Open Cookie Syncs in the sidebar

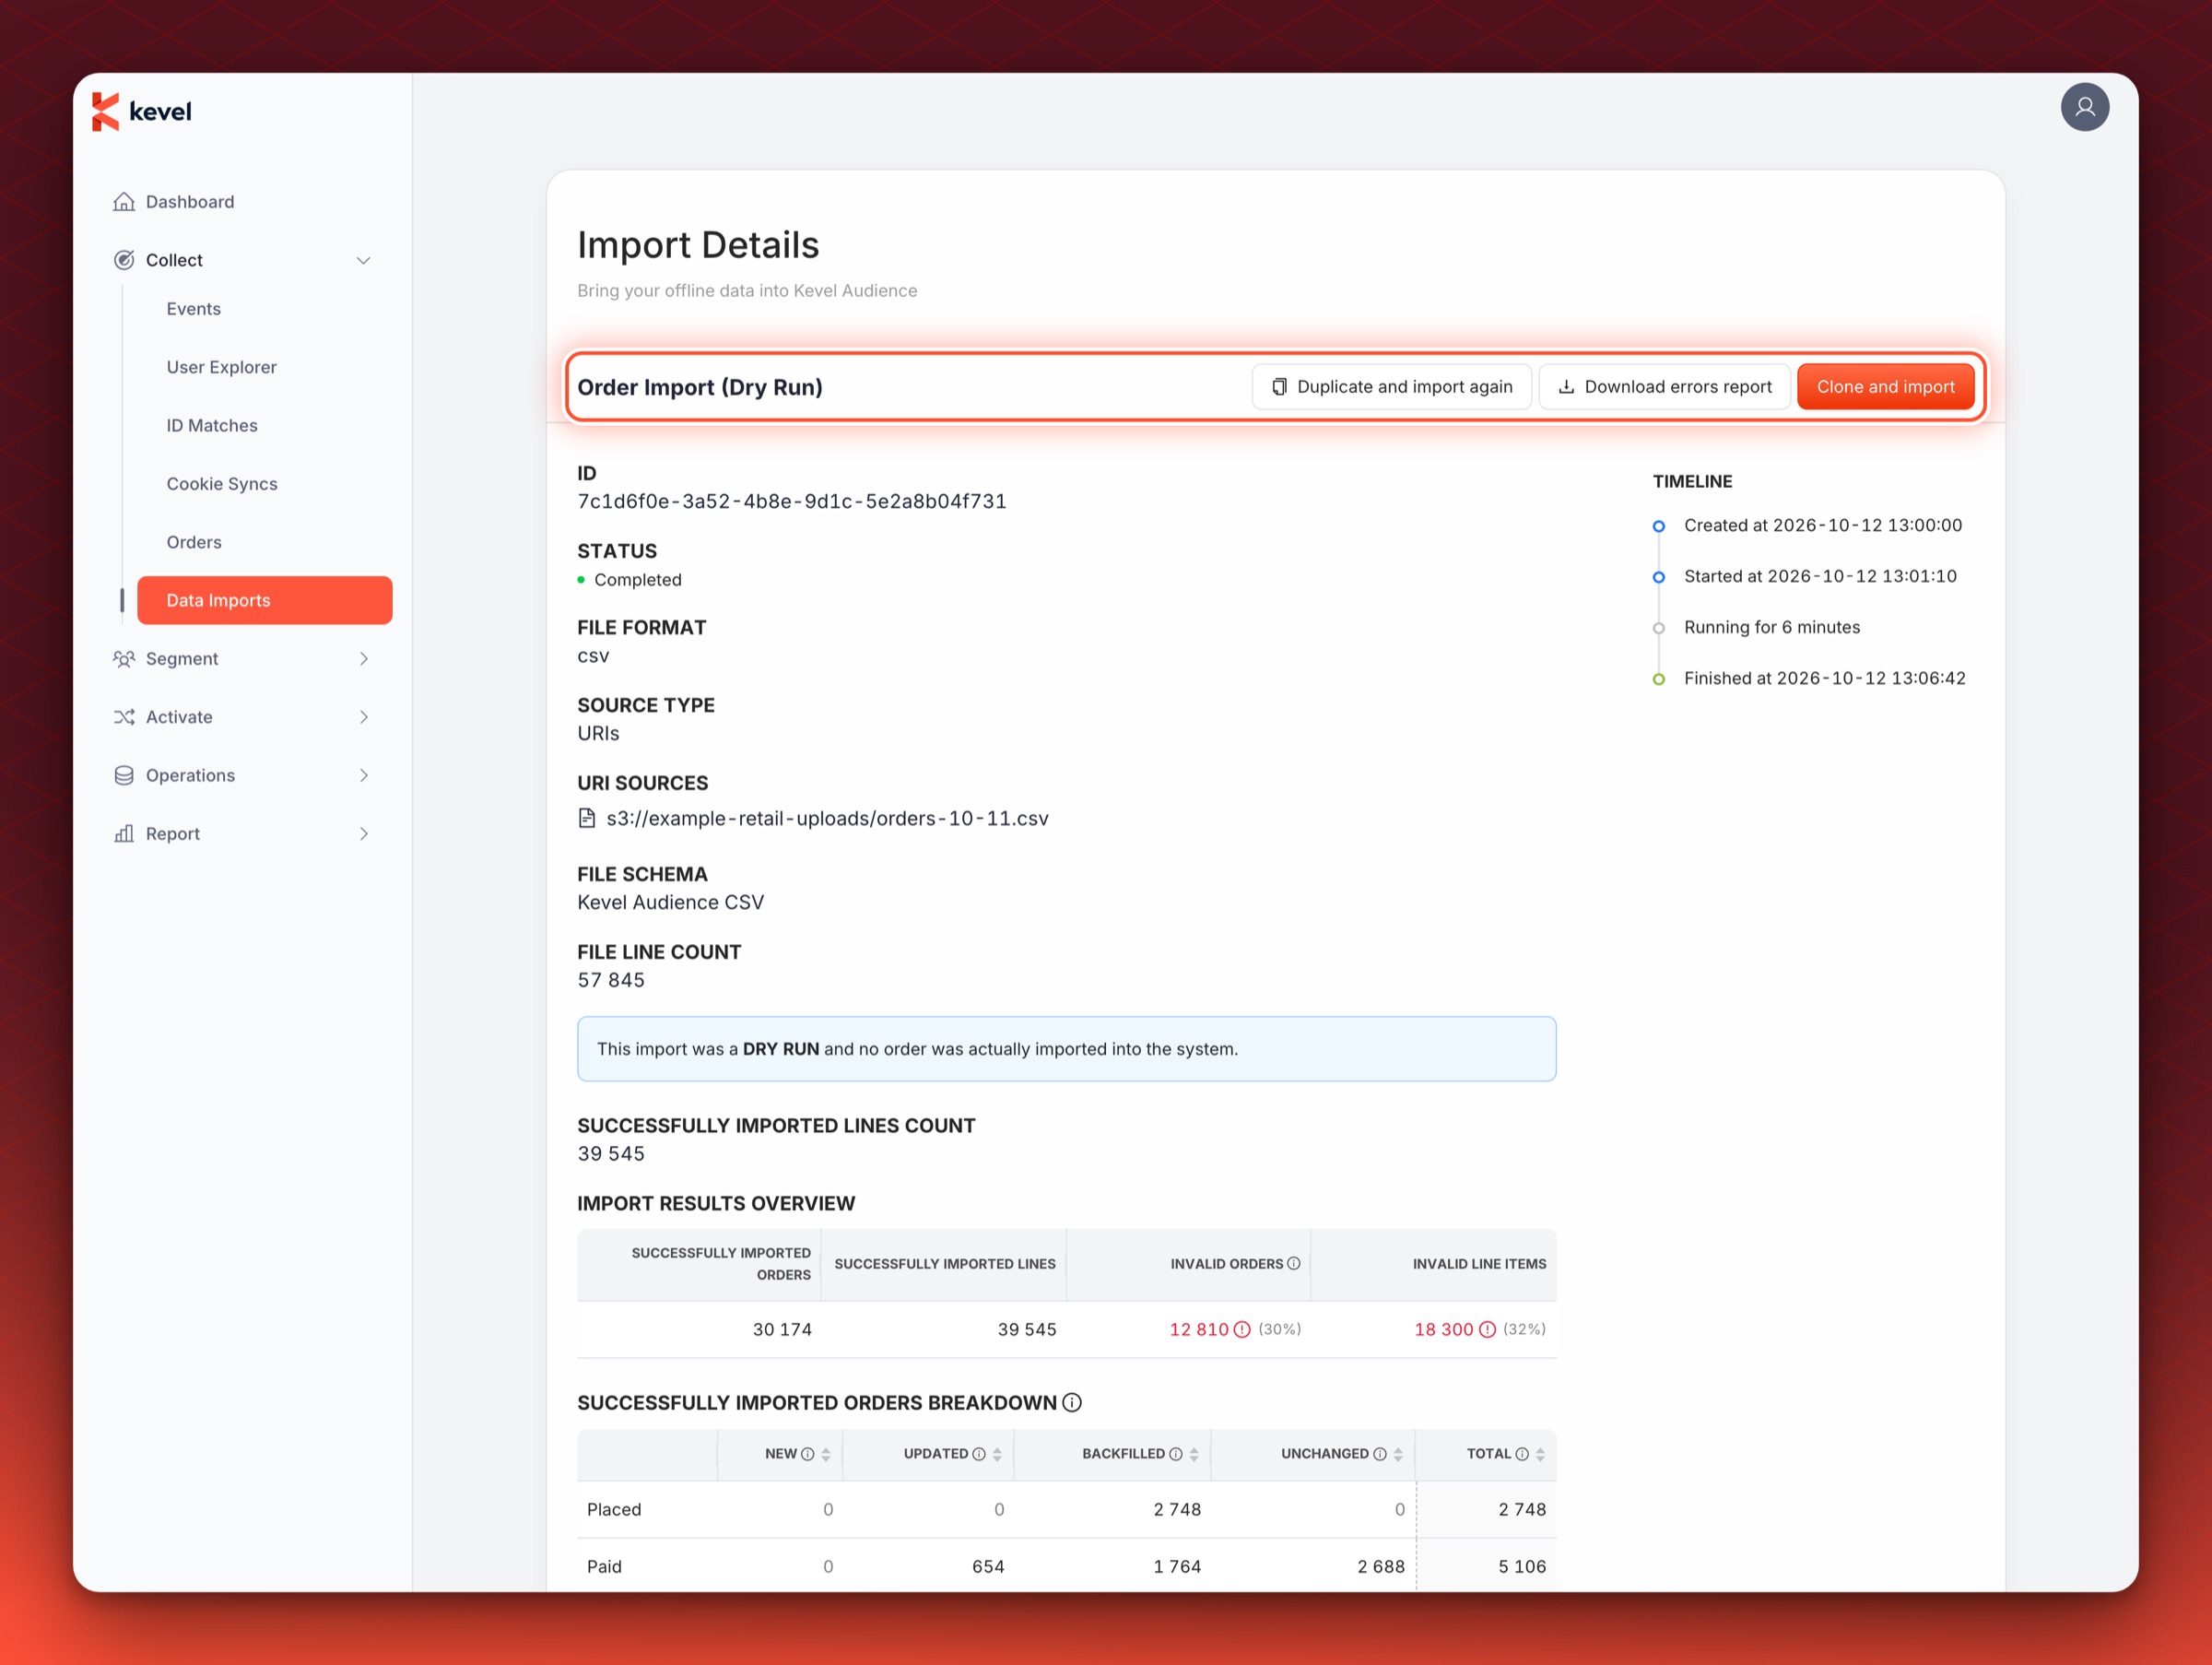pyautogui.click(x=222, y=484)
